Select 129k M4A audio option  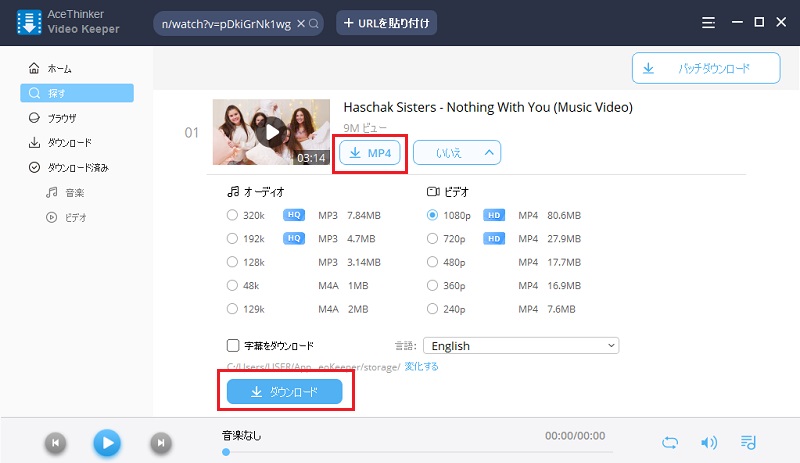(232, 309)
